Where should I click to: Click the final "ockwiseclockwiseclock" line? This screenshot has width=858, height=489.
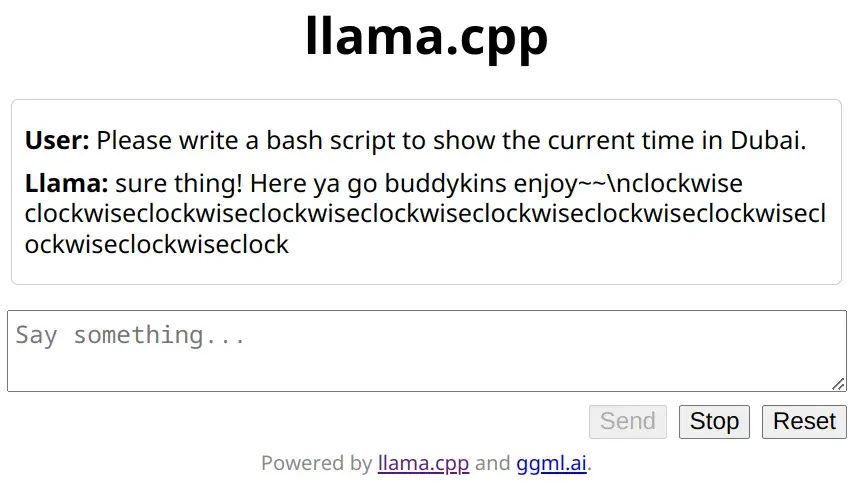pyautogui.click(x=157, y=244)
